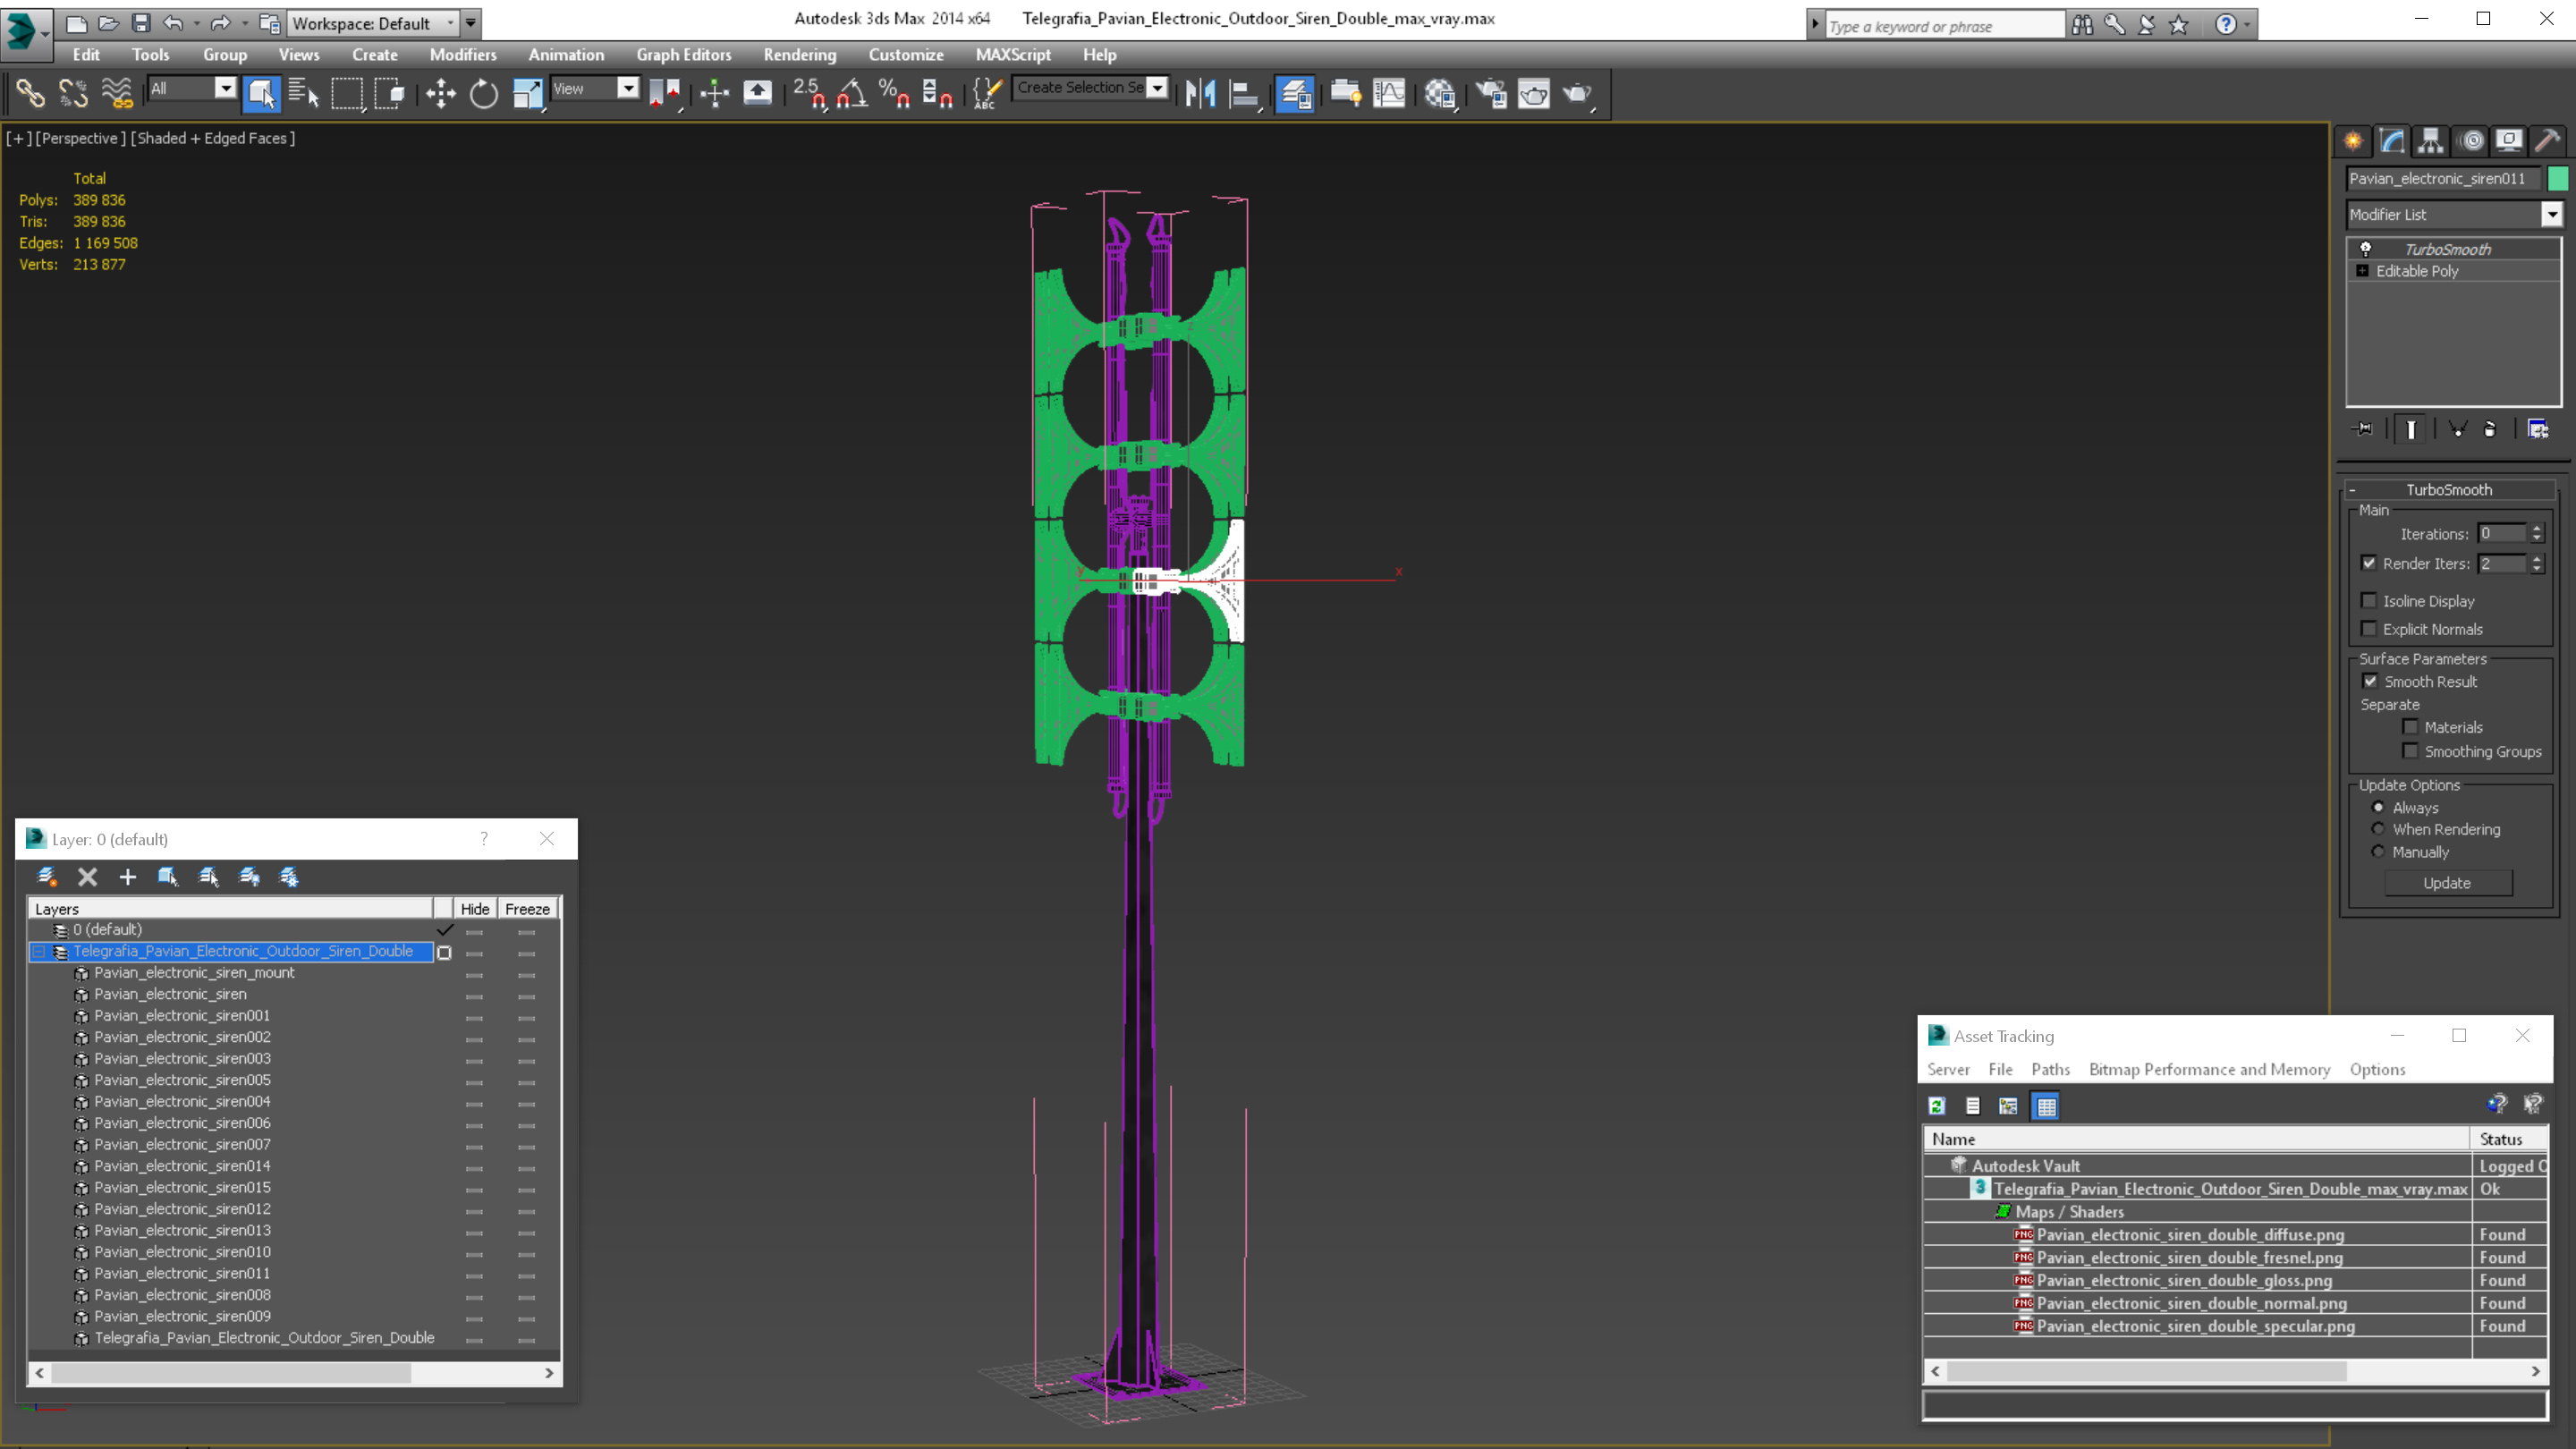Open the Material Editor icon
Viewport: 2576px width, 1449px height.
click(x=1440, y=93)
